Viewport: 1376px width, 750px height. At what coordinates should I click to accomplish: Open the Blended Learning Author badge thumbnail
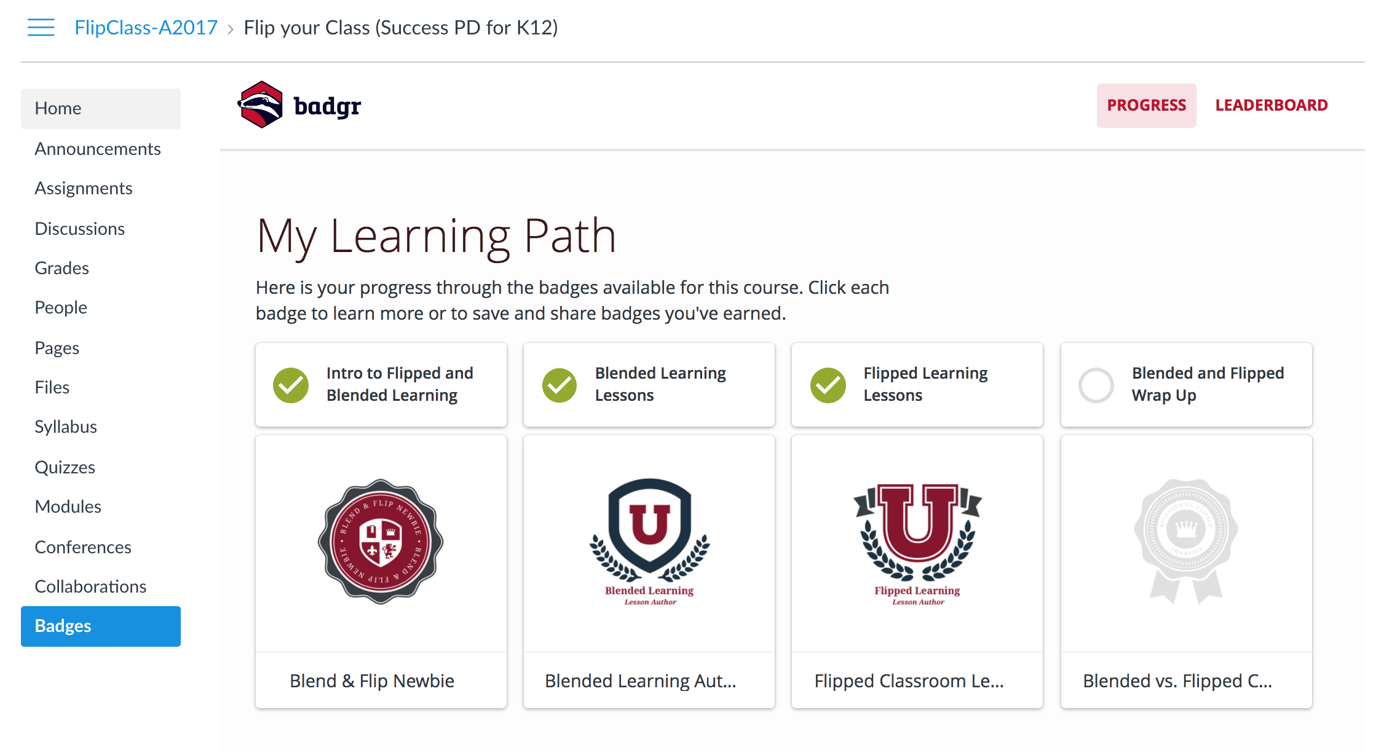(648, 542)
